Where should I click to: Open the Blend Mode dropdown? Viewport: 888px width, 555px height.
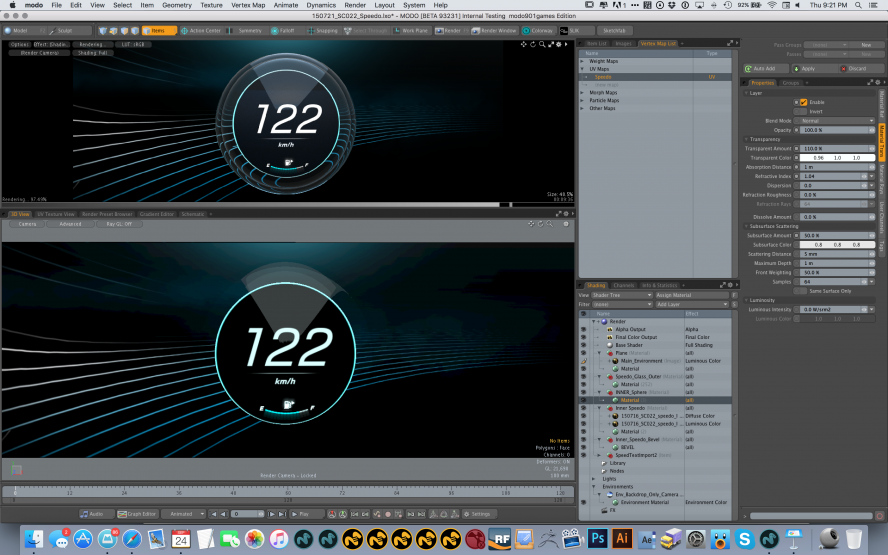835,121
